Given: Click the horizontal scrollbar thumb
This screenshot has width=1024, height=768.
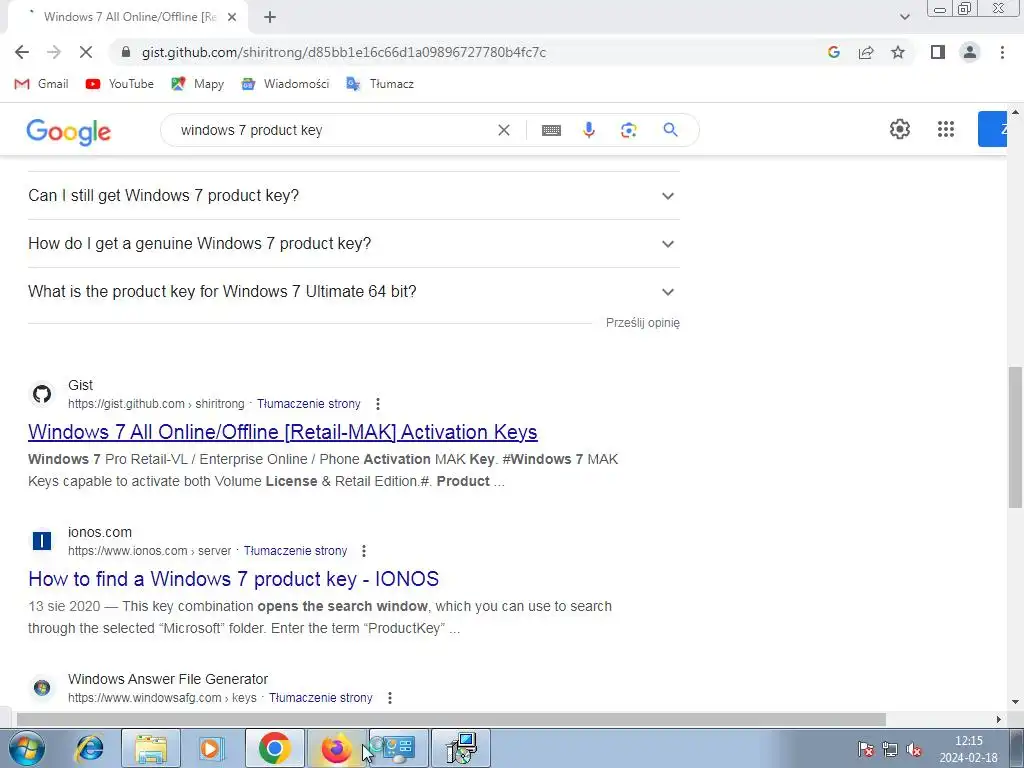Looking at the screenshot, I should pyautogui.click(x=451, y=719).
